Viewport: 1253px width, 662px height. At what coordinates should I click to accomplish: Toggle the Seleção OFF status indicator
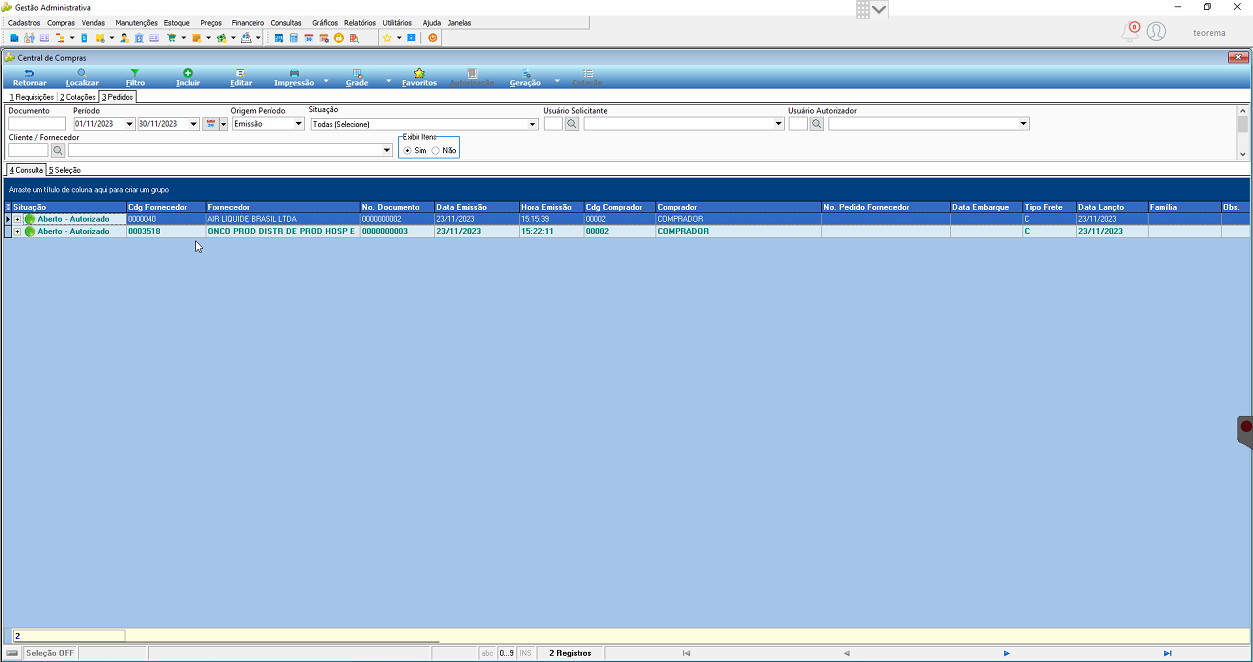click(x=49, y=653)
